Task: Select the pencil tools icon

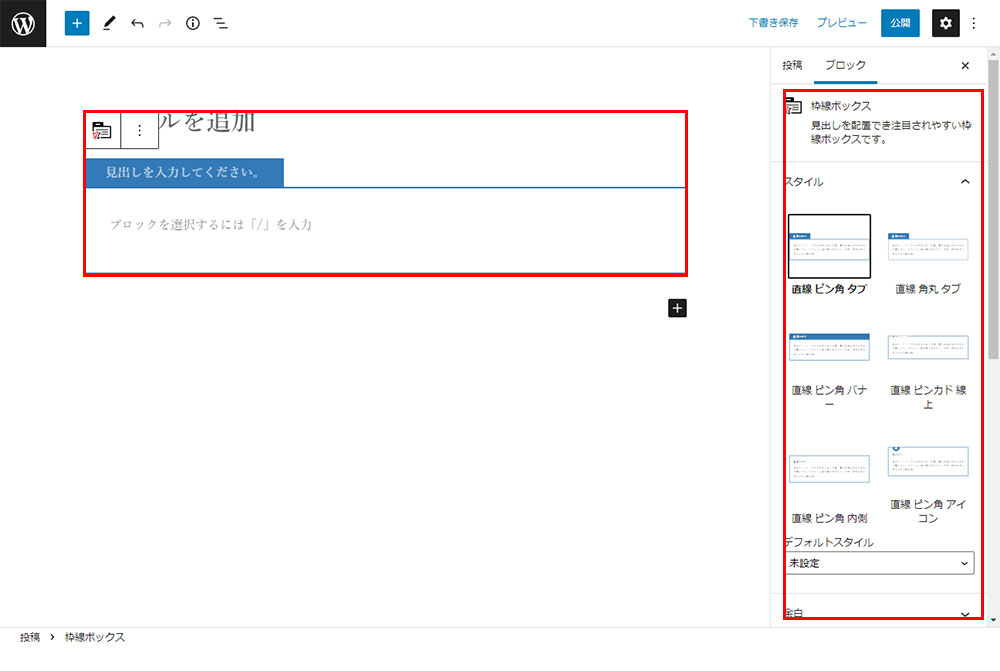Action: 109,23
